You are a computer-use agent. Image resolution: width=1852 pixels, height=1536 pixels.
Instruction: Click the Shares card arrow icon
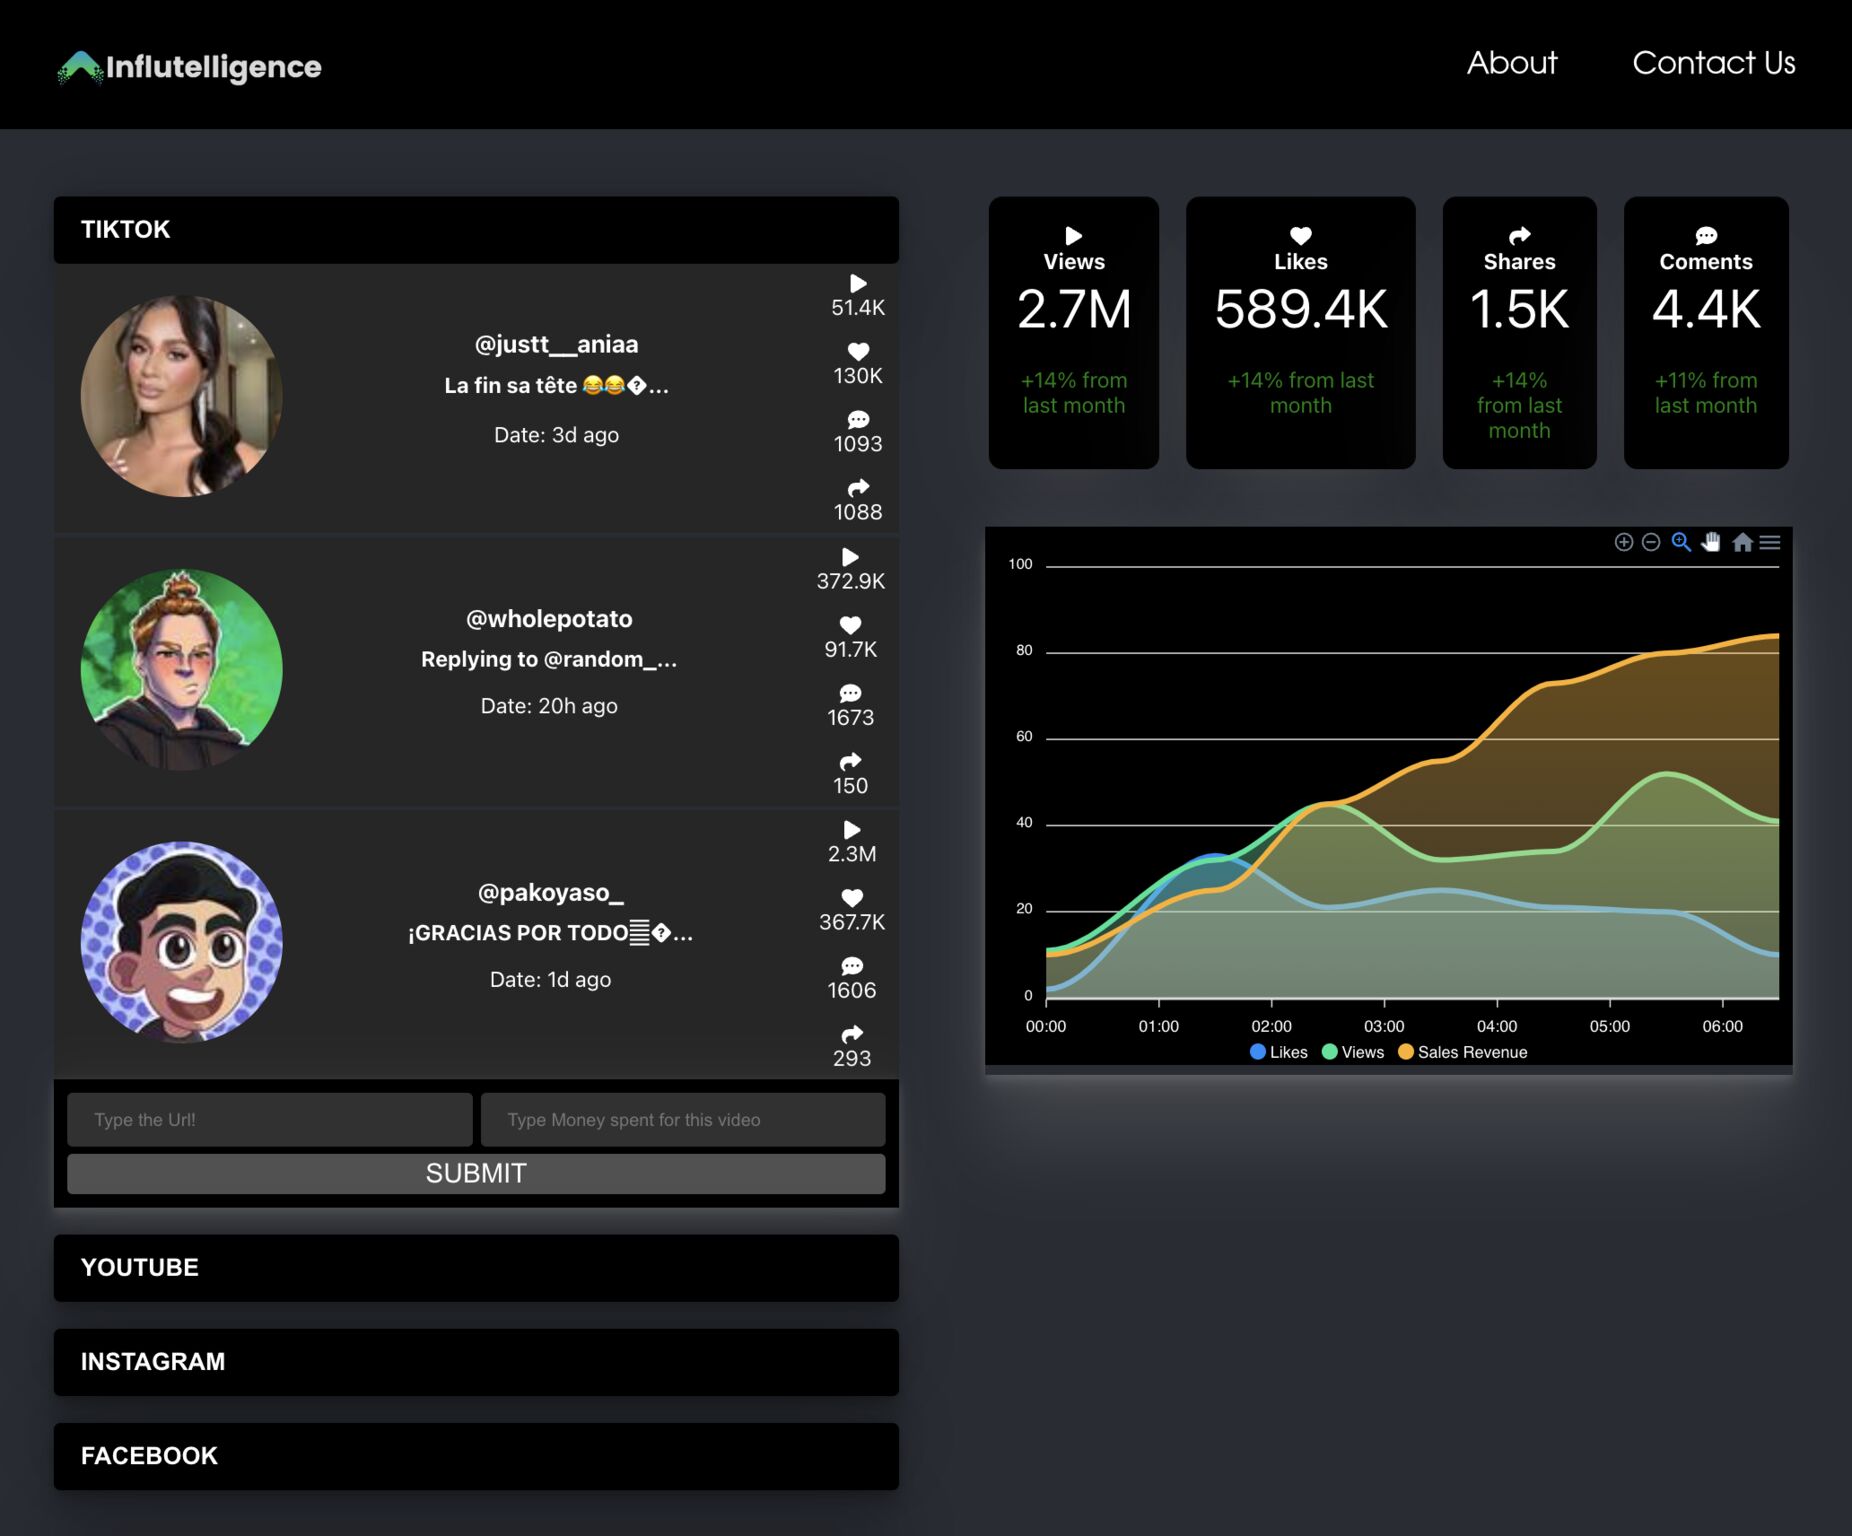point(1520,236)
